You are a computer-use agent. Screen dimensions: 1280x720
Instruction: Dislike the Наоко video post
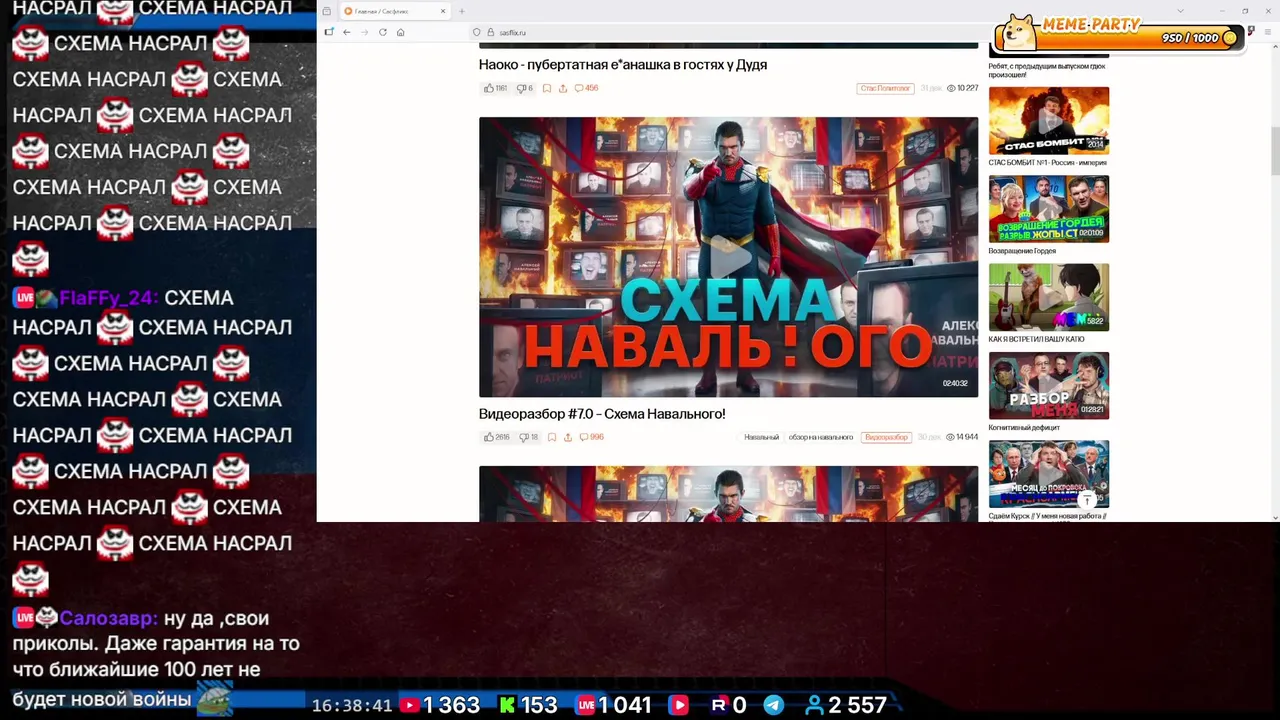tap(524, 88)
